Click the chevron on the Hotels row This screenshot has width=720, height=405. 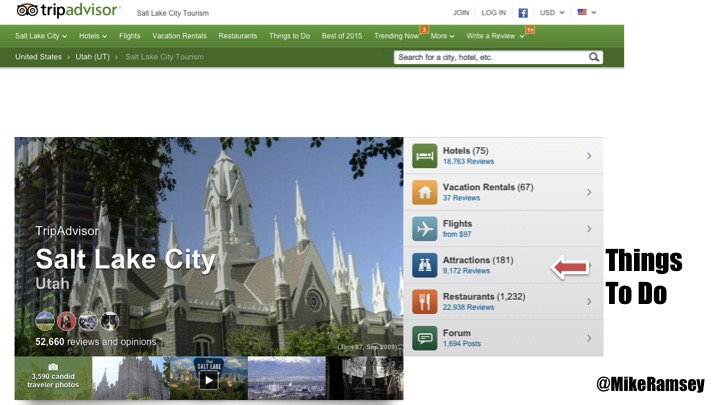(589, 156)
